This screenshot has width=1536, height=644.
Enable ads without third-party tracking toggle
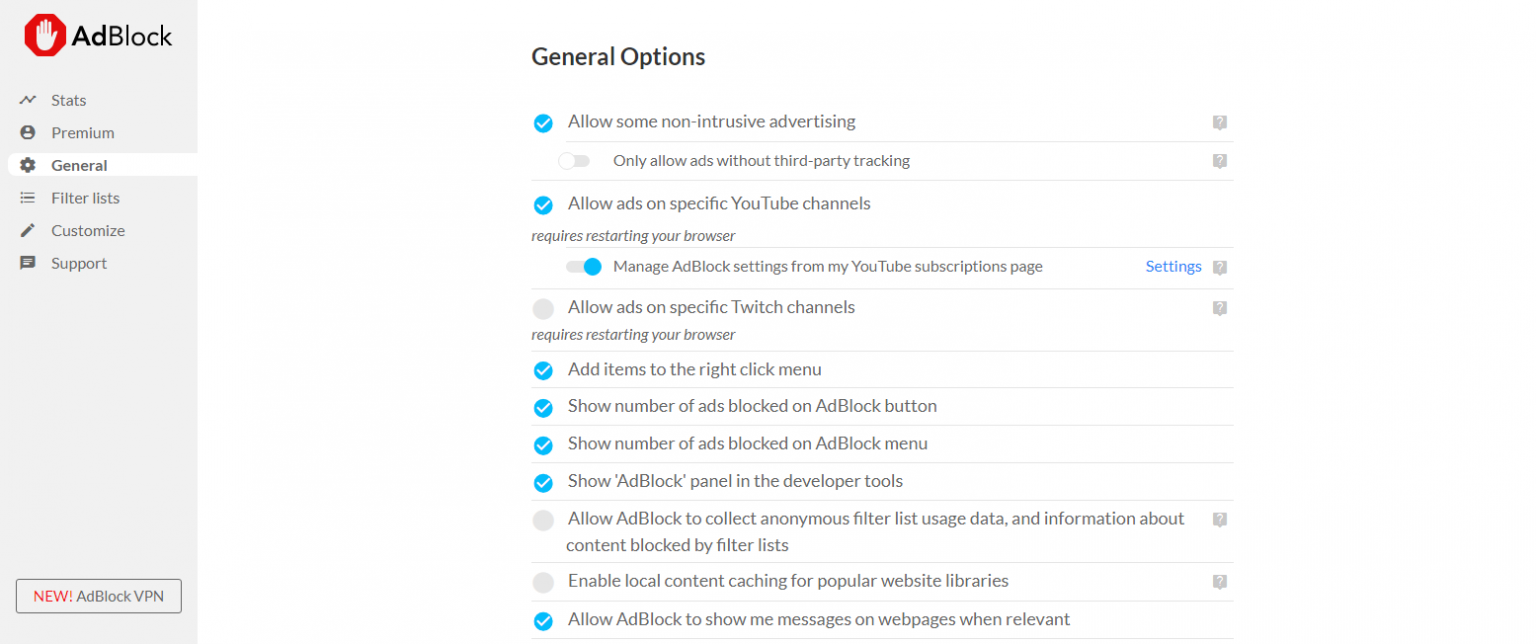tap(575, 160)
